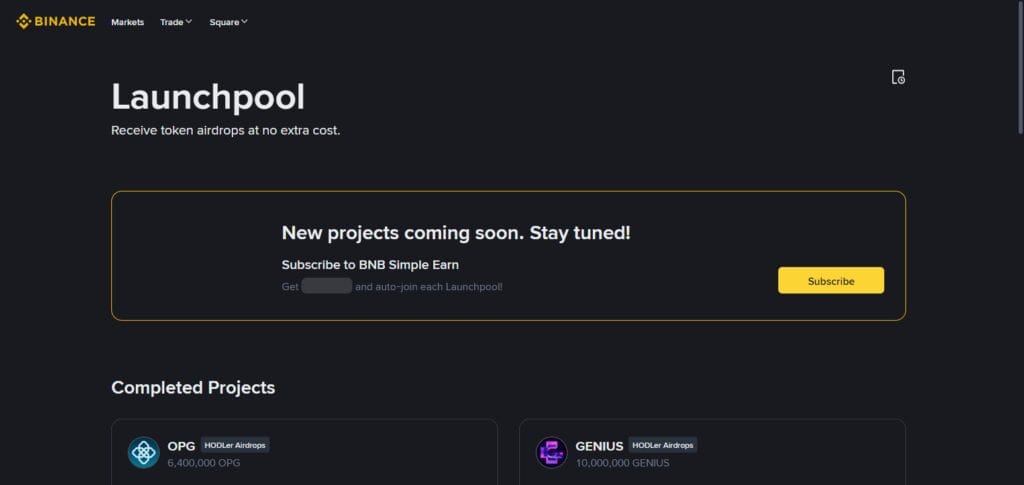Open the Markets menu item
This screenshot has width=1024, height=485.
[127, 22]
